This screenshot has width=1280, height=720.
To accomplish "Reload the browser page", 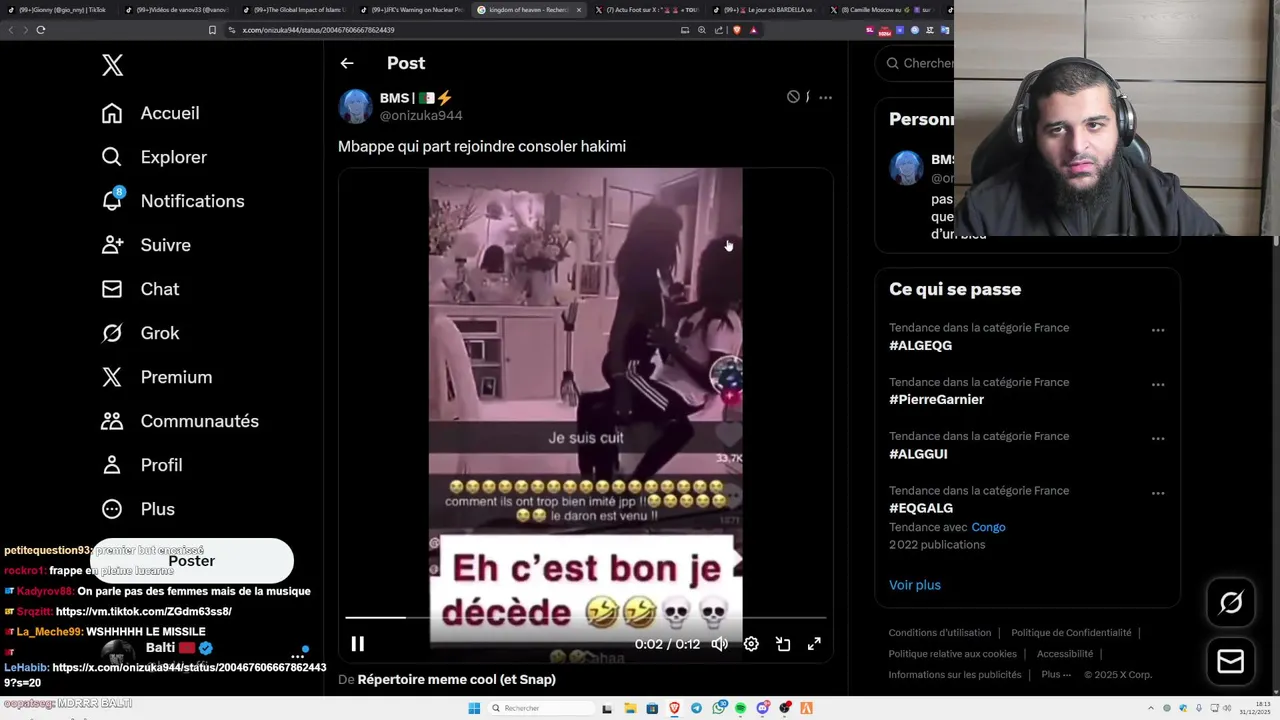I will 41,30.
